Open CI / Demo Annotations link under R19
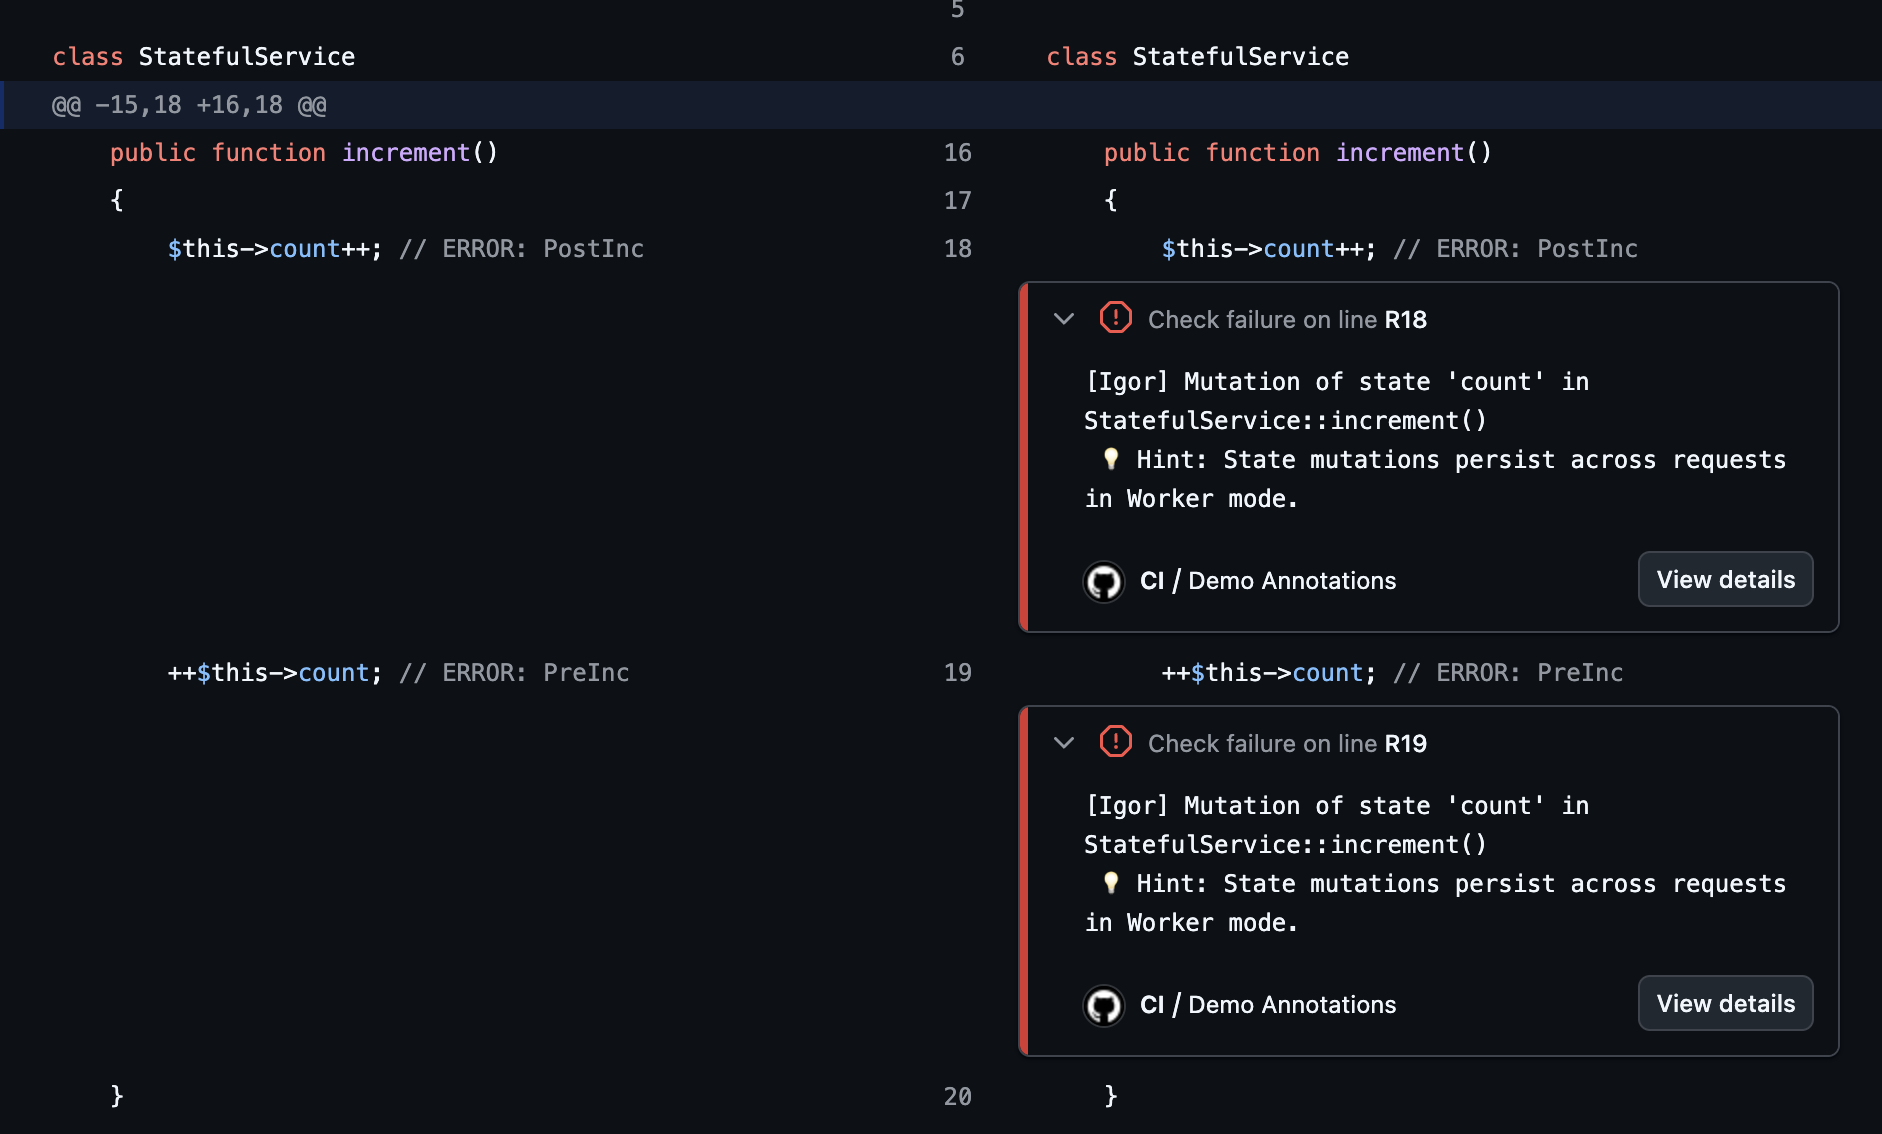The height and width of the screenshot is (1134, 1882). (1268, 1005)
